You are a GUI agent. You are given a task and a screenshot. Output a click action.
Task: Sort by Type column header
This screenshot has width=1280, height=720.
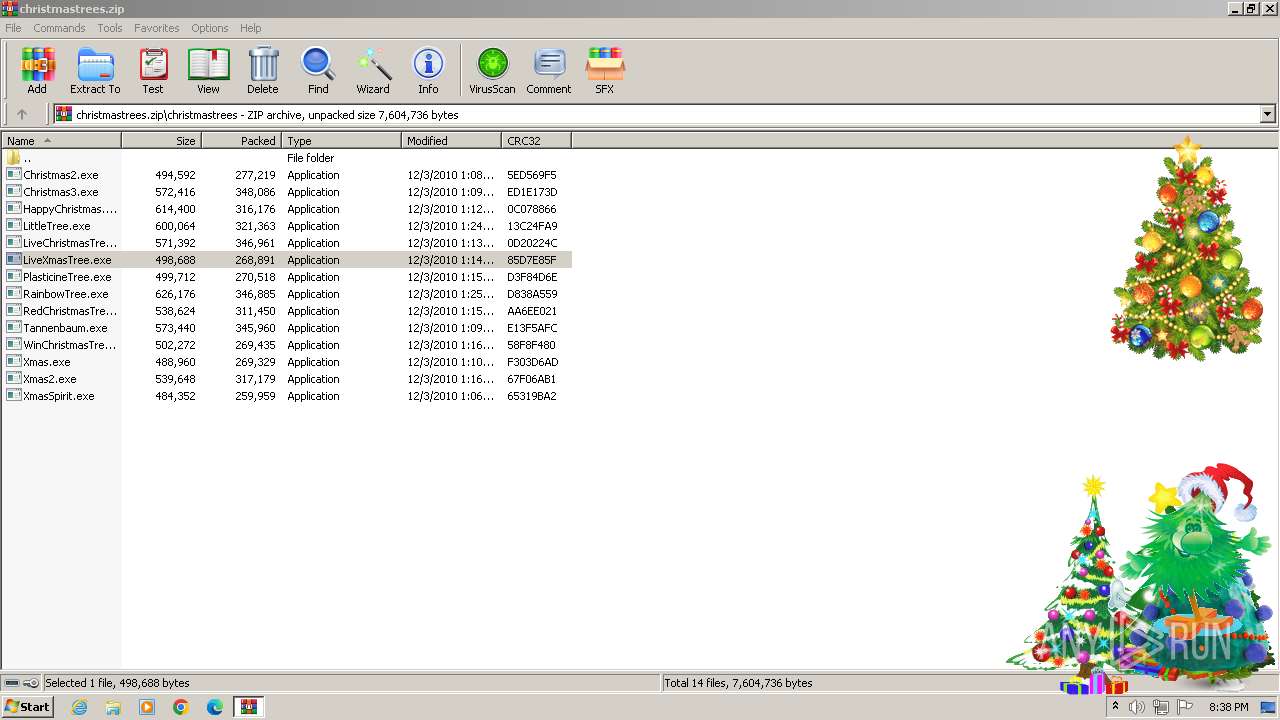coord(341,141)
